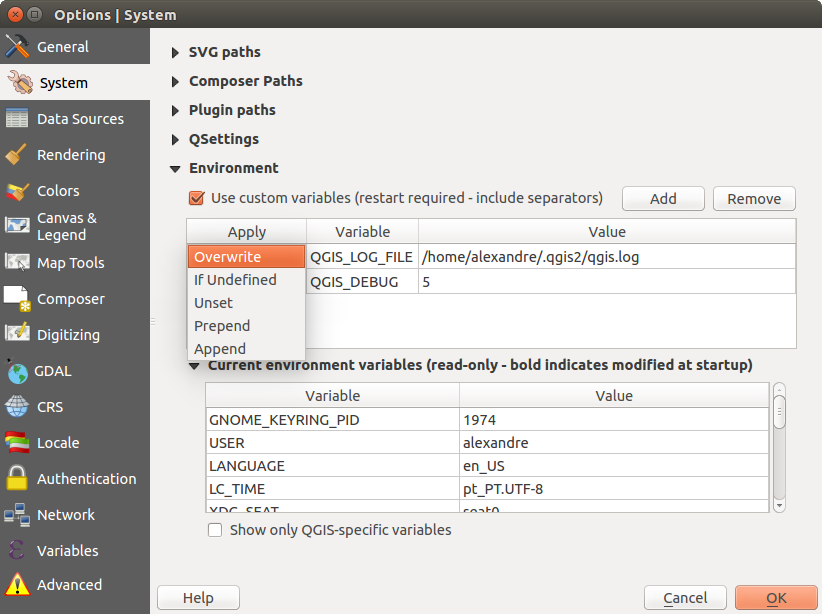Select the GDAL globe icon
This screenshot has height=614, width=822.
pos(17,372)
